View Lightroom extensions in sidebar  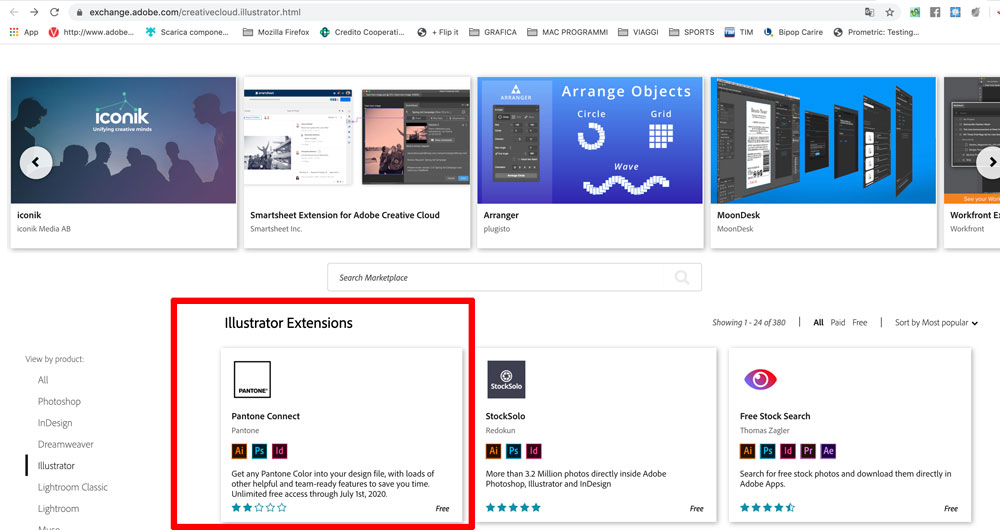click(58, 509)
